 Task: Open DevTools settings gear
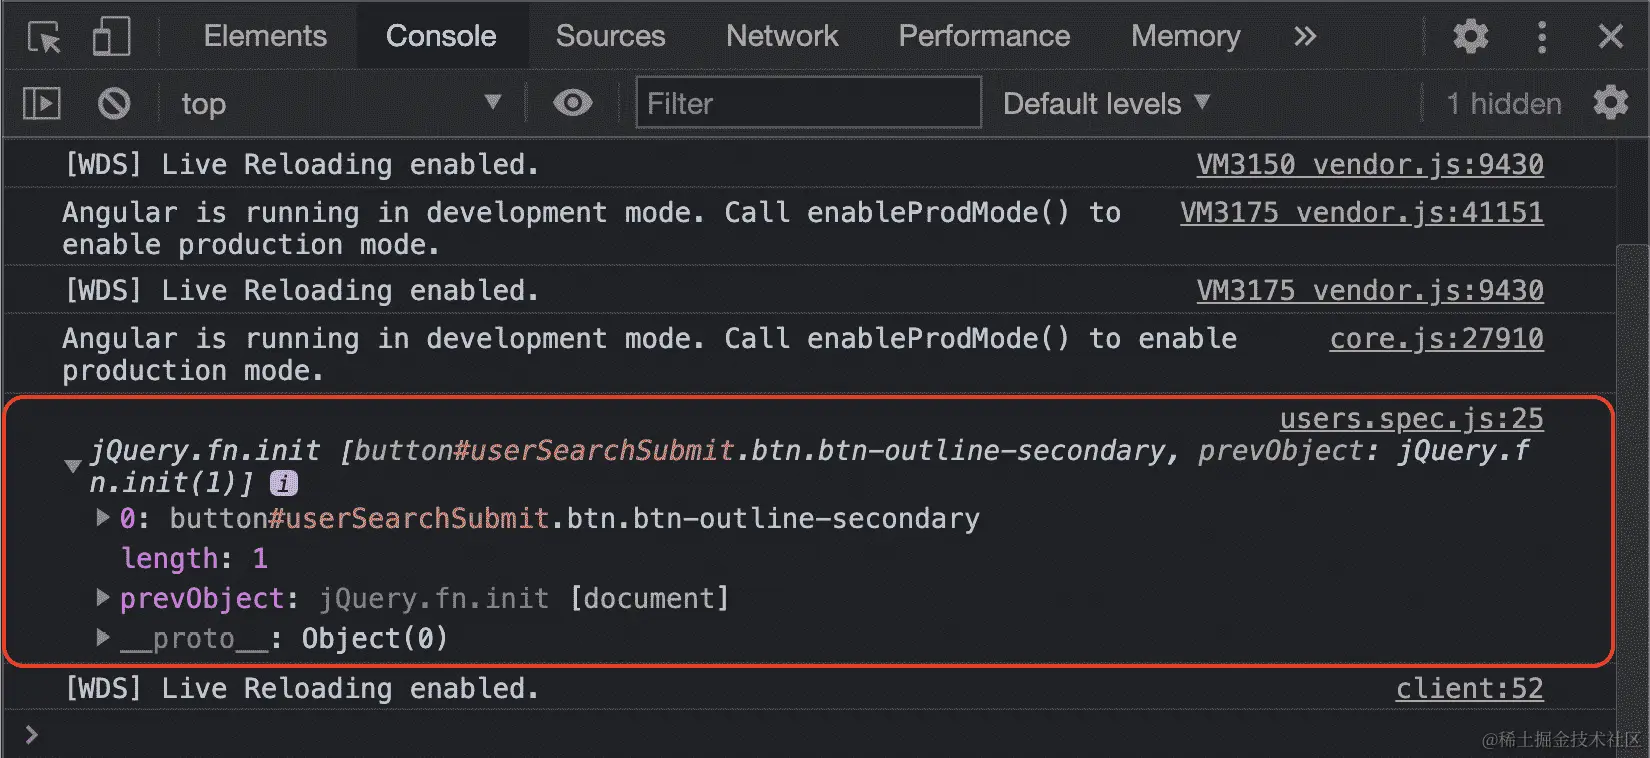click(x=1469, y=36)
